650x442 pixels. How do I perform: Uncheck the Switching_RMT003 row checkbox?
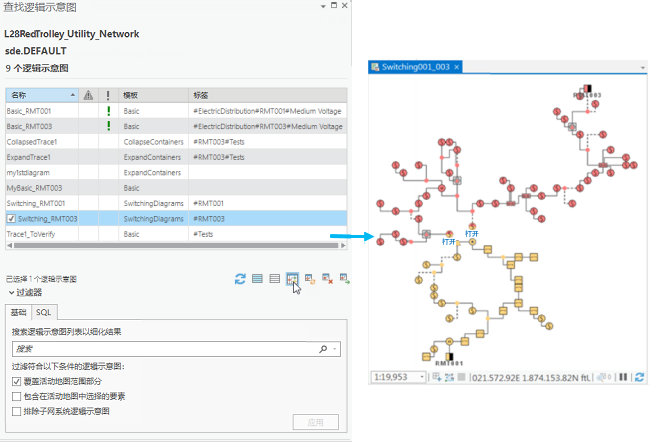point(12,219)
